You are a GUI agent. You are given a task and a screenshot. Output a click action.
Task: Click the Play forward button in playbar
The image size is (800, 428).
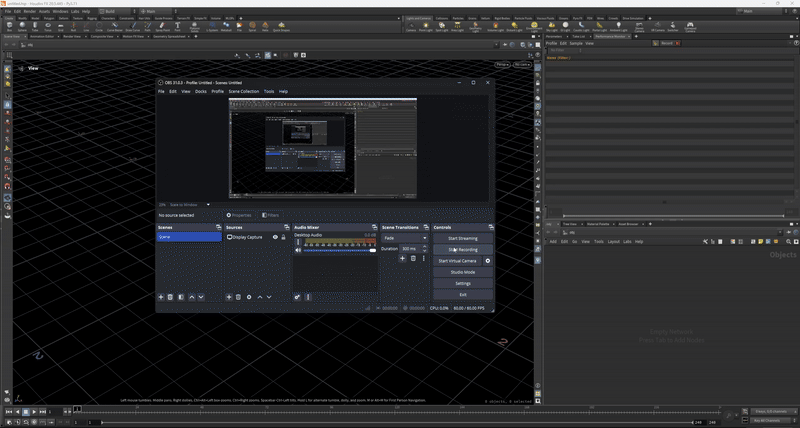click(x=34, y=411)
